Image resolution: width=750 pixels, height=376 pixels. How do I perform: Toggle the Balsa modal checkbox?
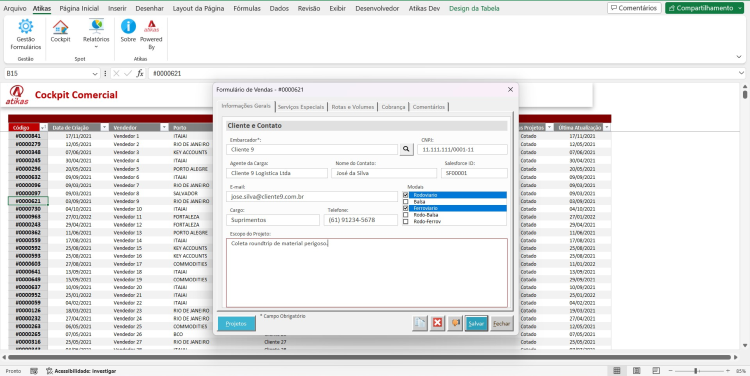(406, 202)
